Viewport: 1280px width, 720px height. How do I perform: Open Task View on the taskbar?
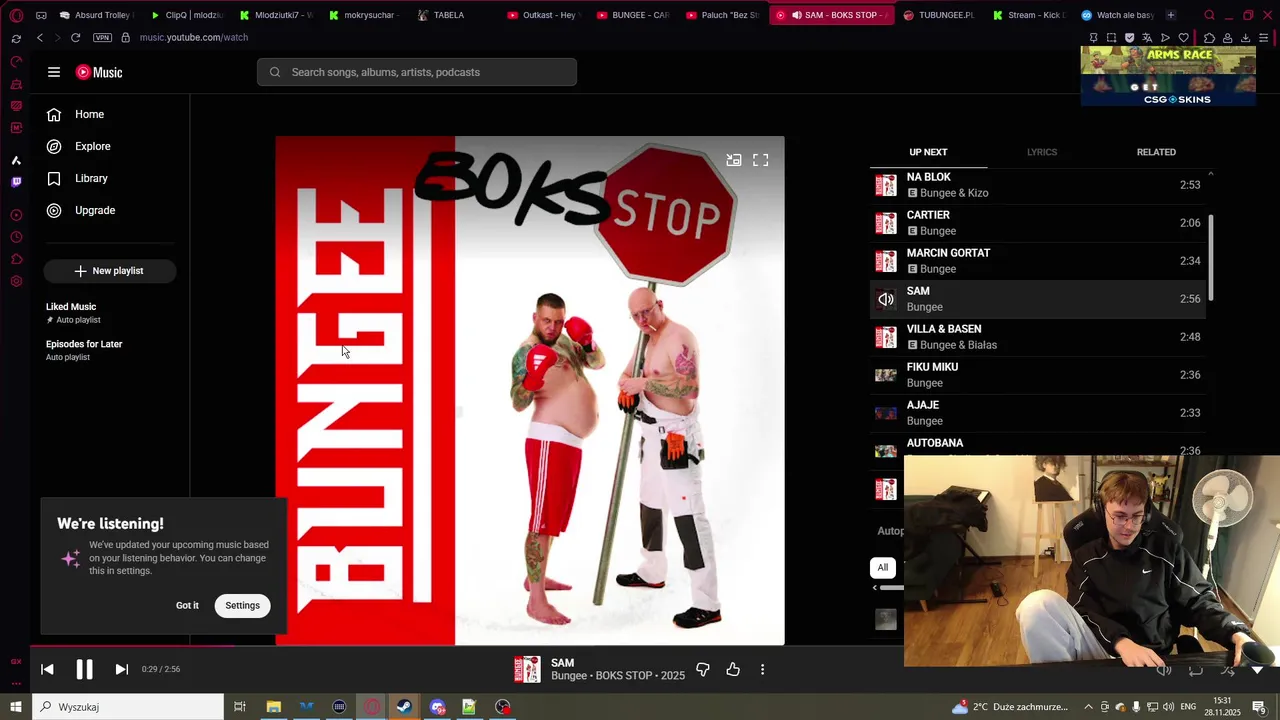pos(240,707)
